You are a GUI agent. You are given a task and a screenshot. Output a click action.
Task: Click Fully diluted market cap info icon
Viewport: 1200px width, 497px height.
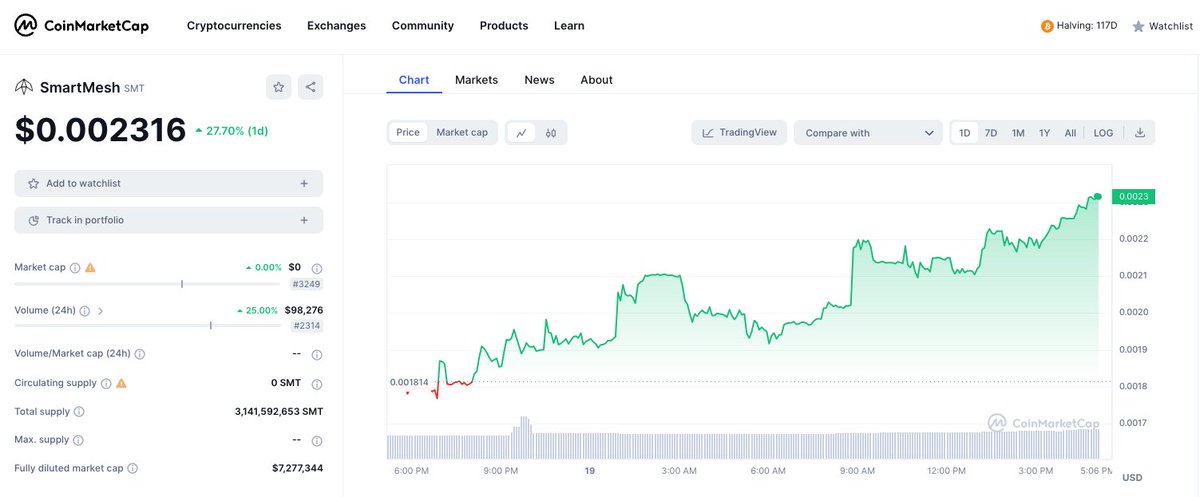coord(133,468)
